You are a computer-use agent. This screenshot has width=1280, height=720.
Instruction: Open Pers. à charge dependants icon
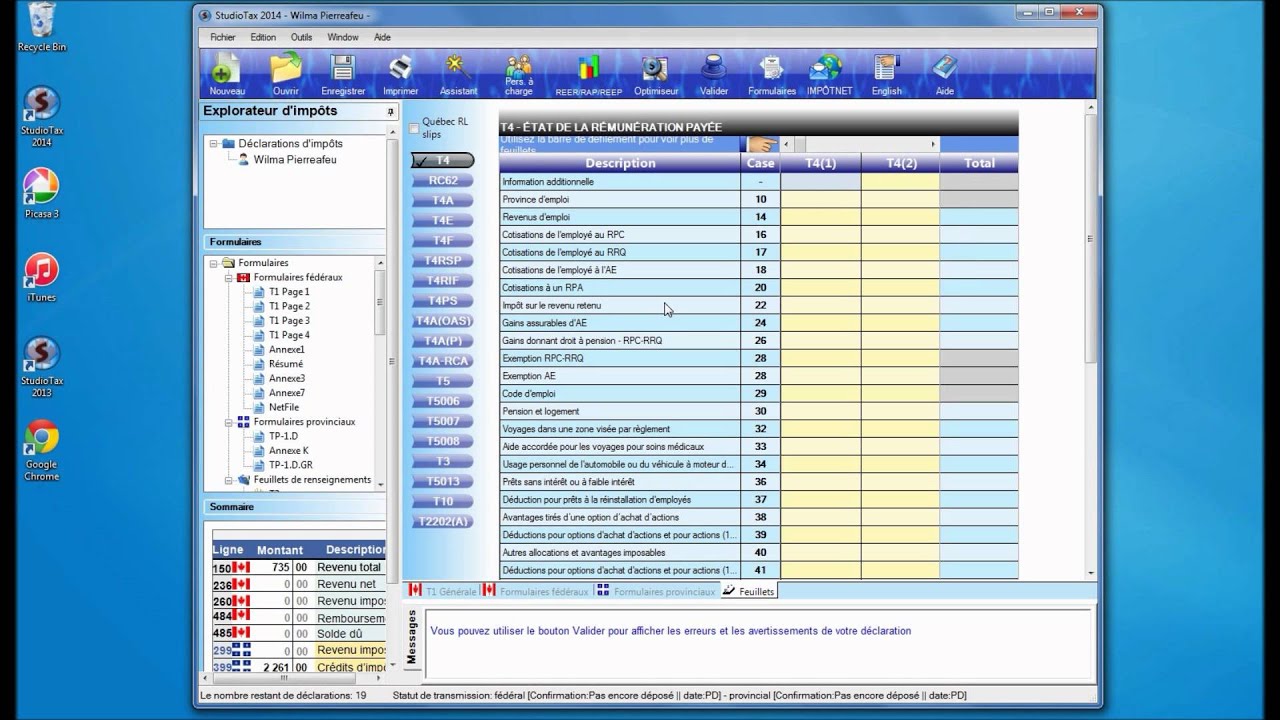(519, 74)
